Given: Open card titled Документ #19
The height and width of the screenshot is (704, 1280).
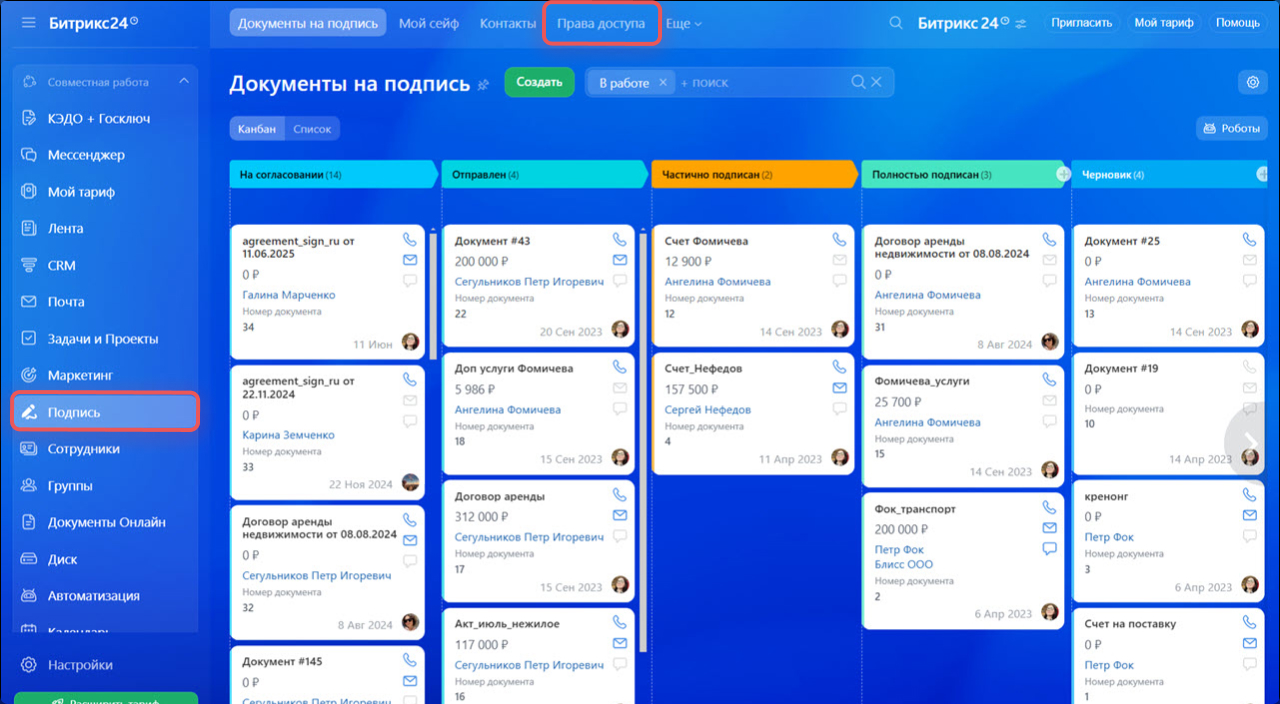Looking at the screenshot, I should point(1122,368).
